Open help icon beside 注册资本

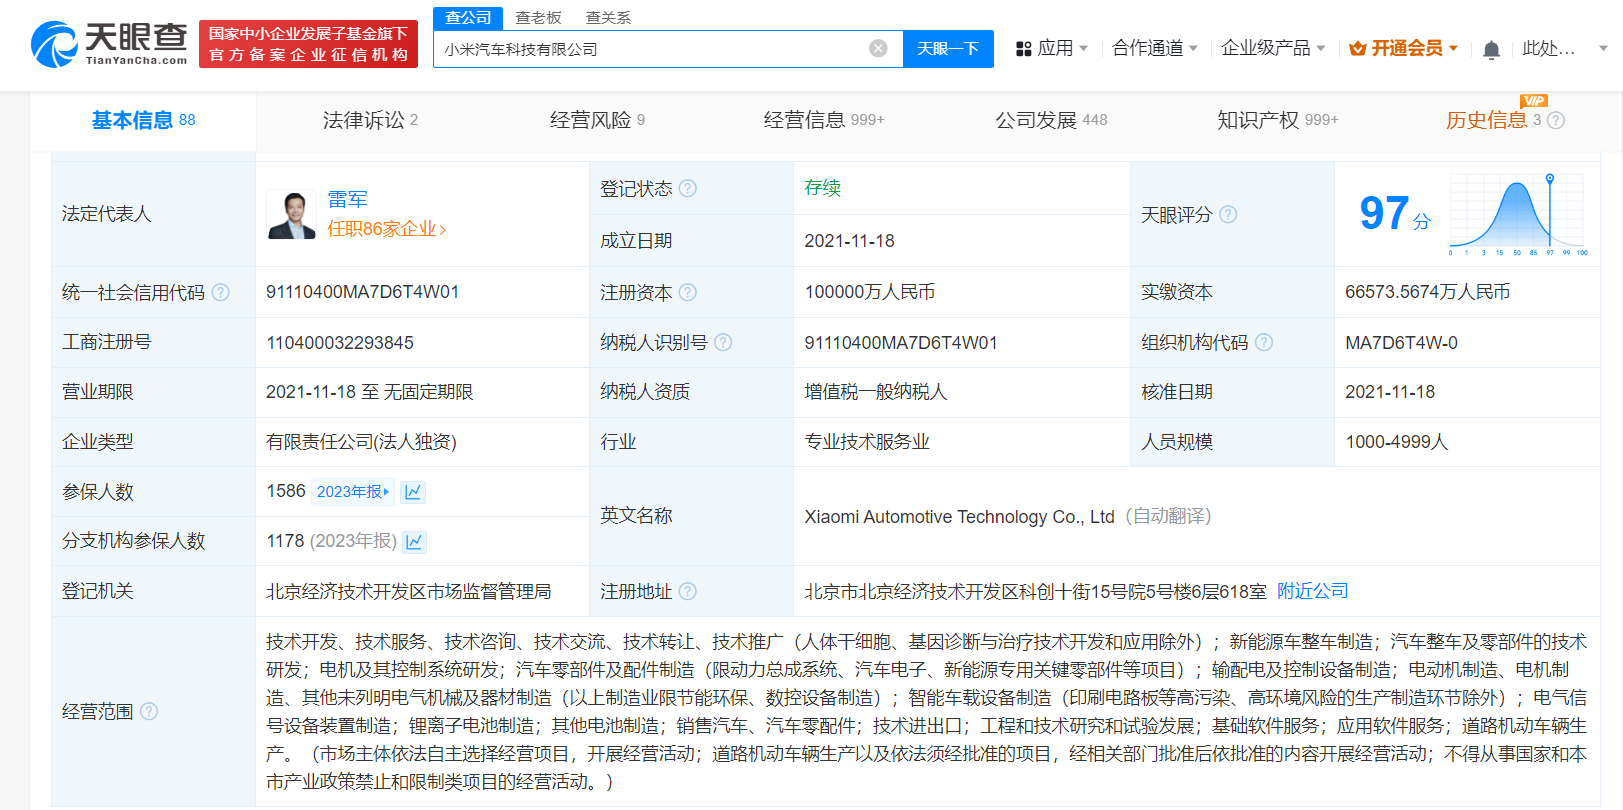coord(688,292)
